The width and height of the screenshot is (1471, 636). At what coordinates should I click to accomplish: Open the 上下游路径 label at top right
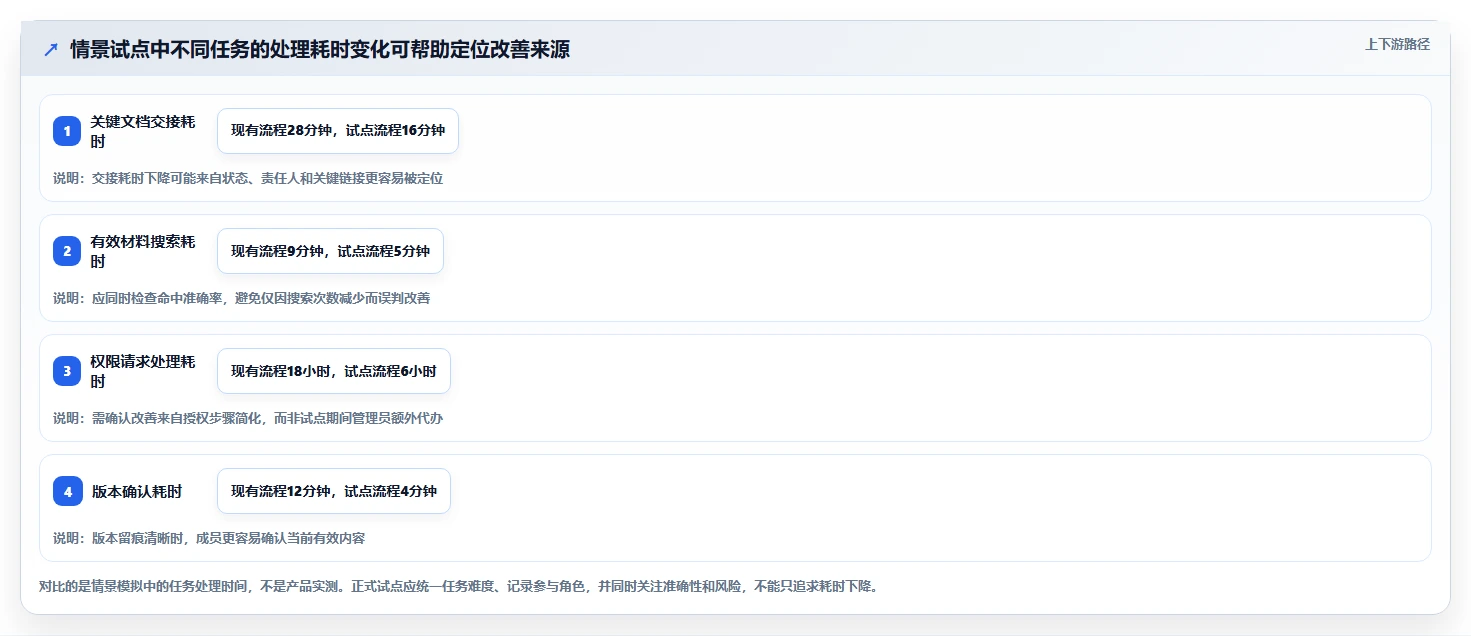pos(1397,44)
